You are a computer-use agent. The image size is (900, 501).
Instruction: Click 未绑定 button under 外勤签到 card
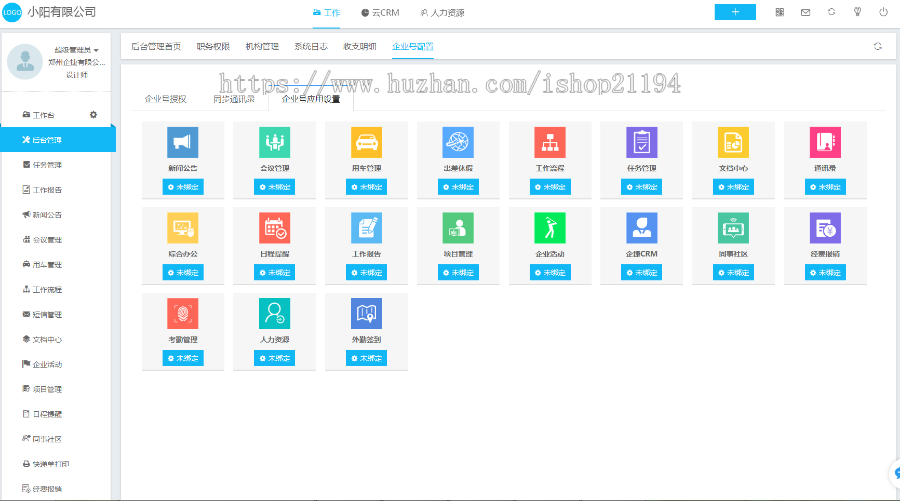pyautogui.click(x=366, y=358)
